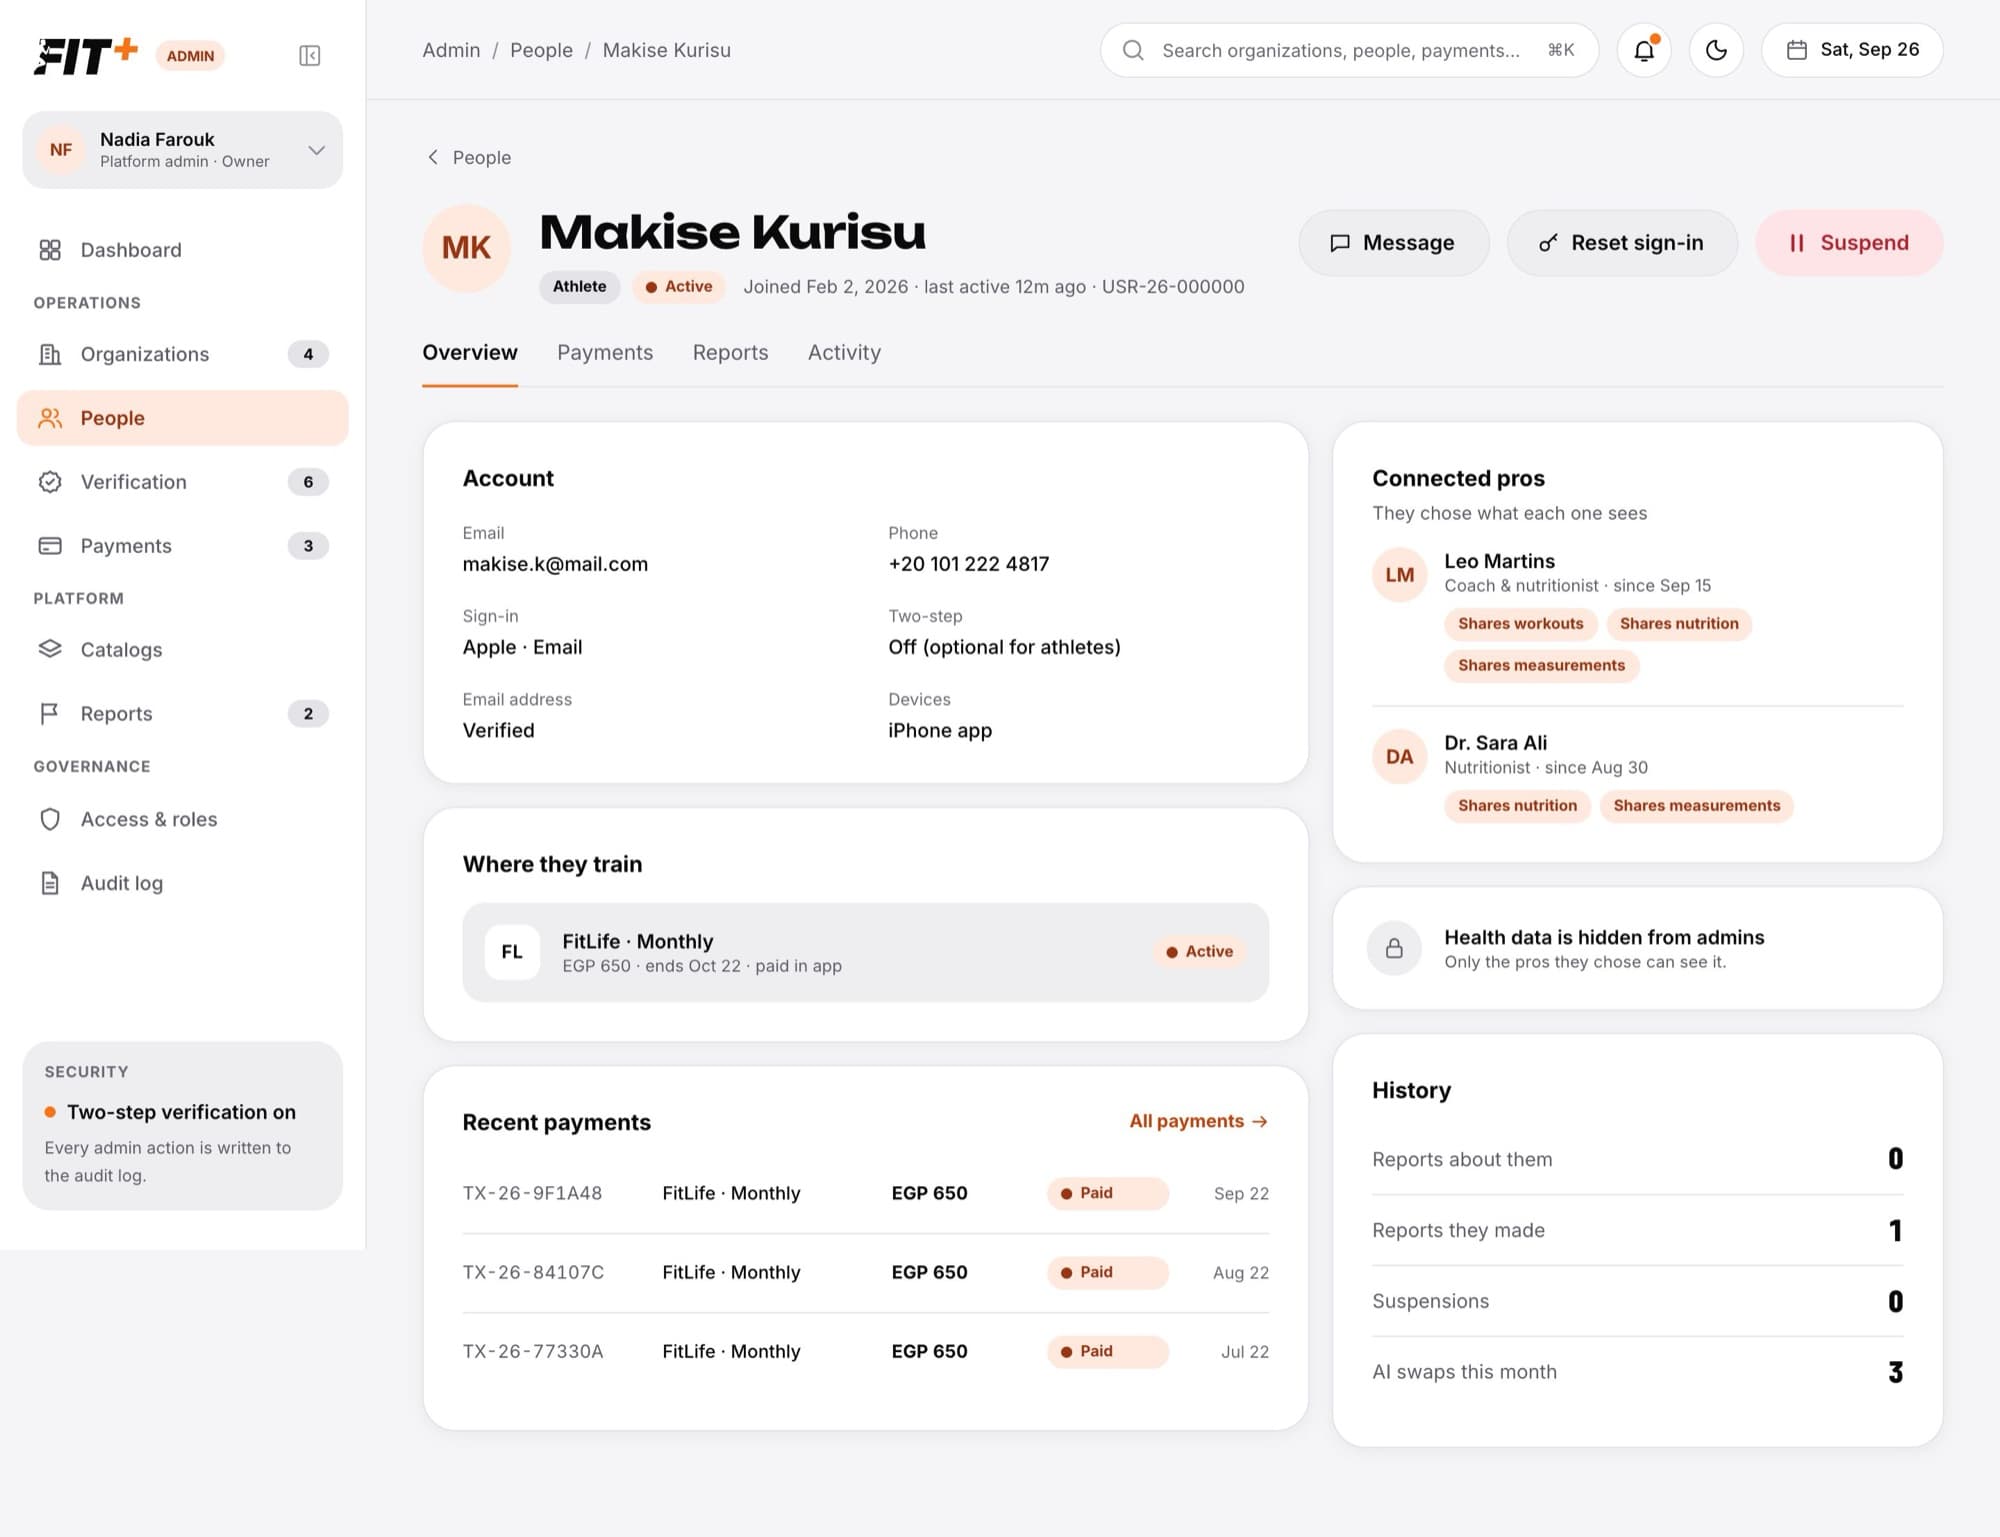
Task: Click the email makise.k@mail.com
Action: pos(555,564)
